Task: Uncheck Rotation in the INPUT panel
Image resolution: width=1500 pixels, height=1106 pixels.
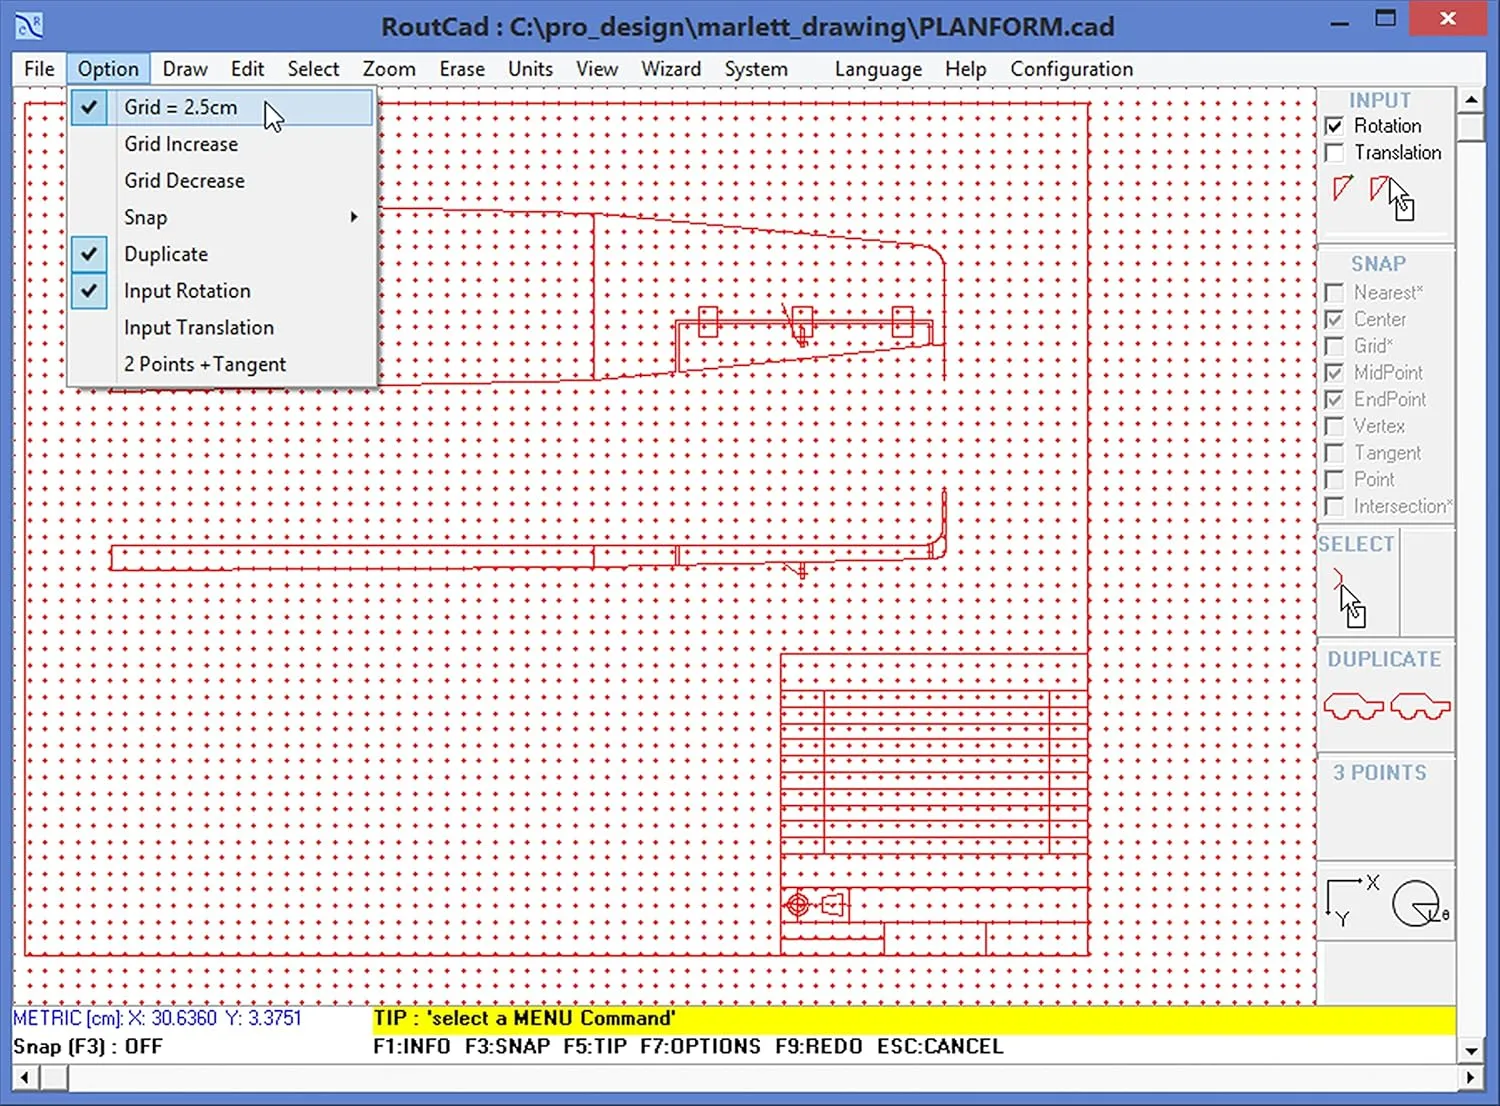Action: pyautogui.click(x=1335, y=125)
